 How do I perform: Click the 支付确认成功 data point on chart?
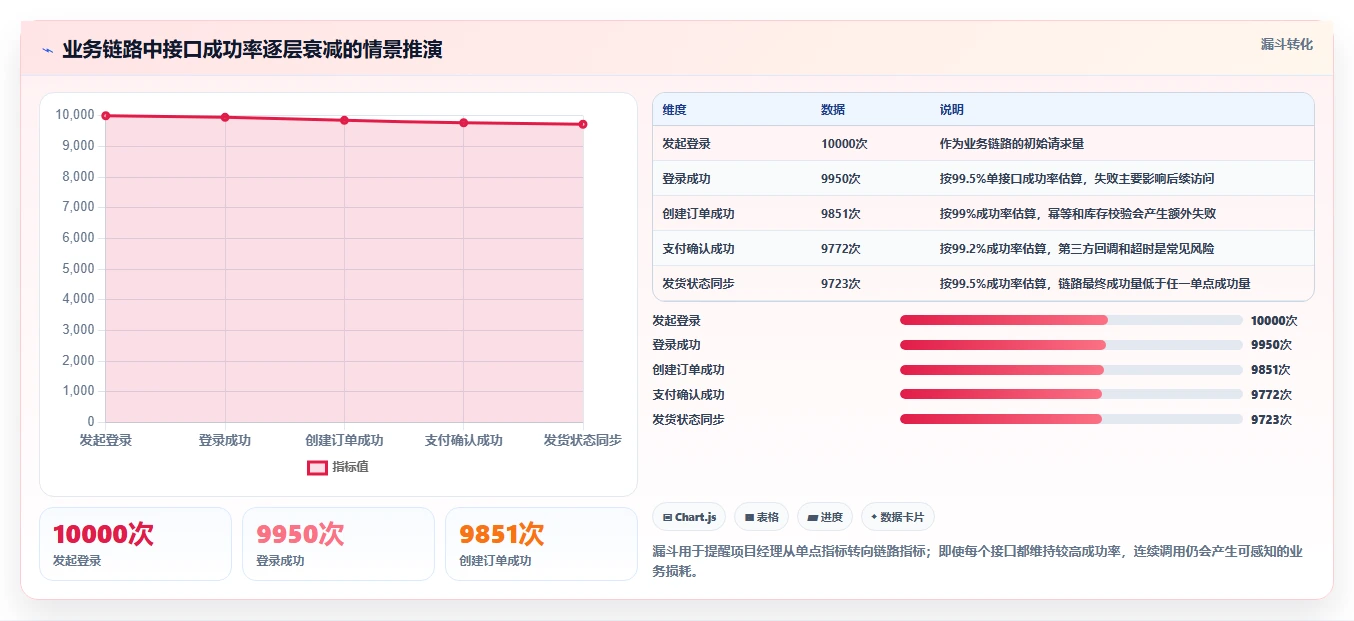coord(463,123)
